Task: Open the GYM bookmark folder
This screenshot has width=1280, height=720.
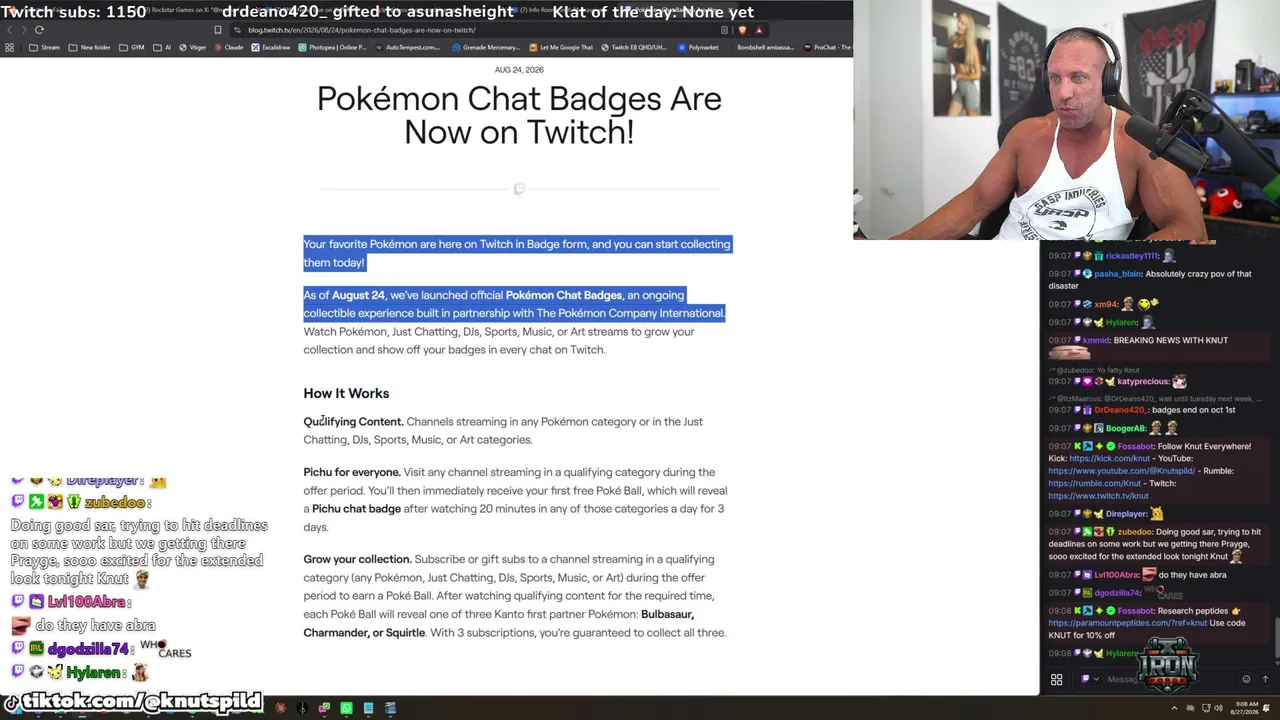Action: [x=132, y=47]
